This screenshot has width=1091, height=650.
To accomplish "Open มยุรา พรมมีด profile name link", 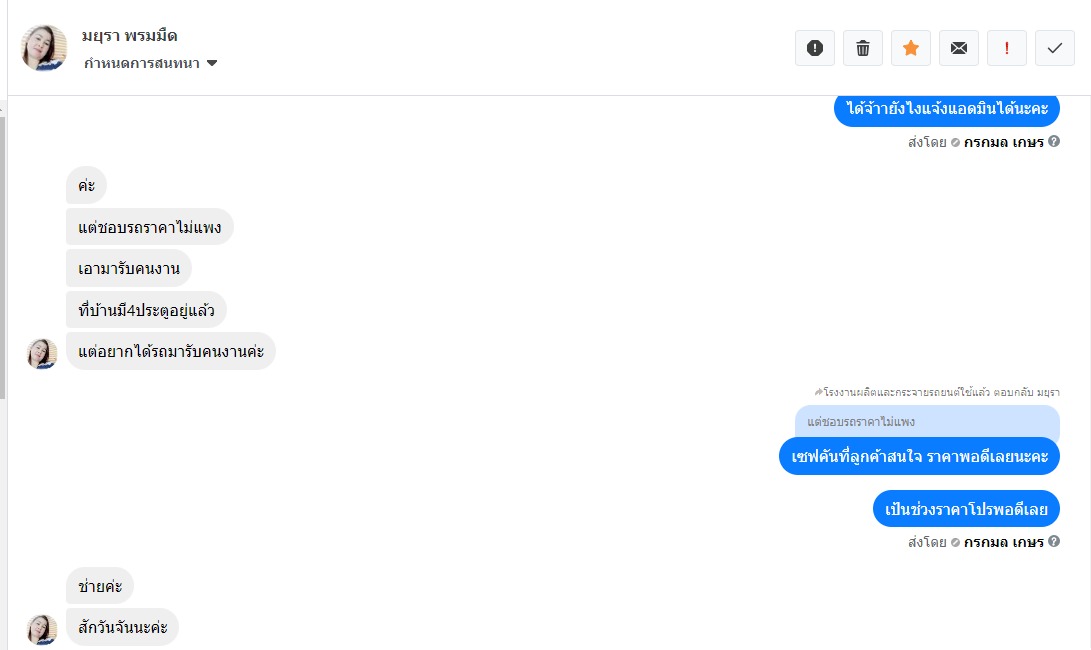I will tap(129, 35).
